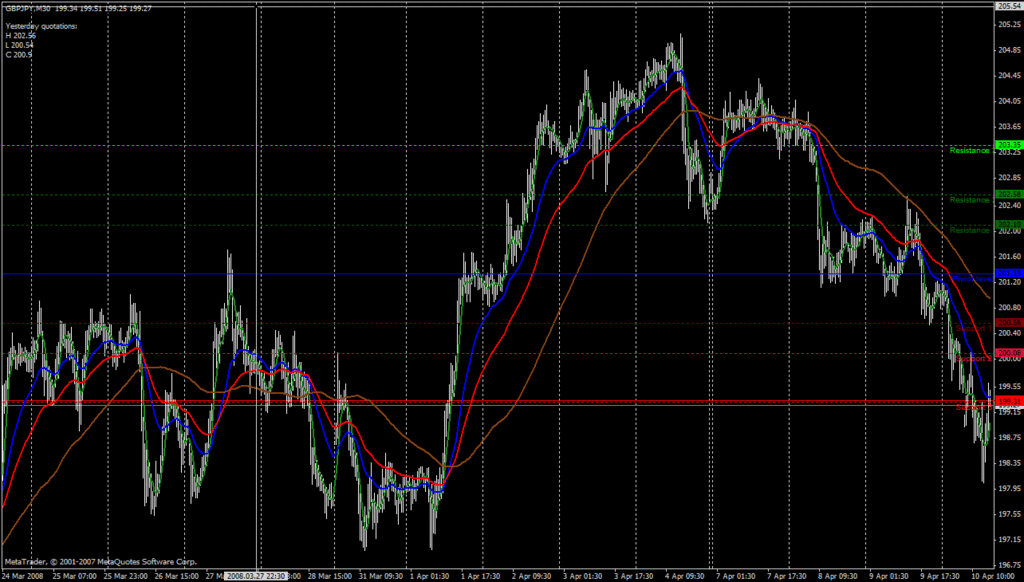Click the 'Support 1' label
This screenshot has height=582, width=1024.
(x=974, y=328)
